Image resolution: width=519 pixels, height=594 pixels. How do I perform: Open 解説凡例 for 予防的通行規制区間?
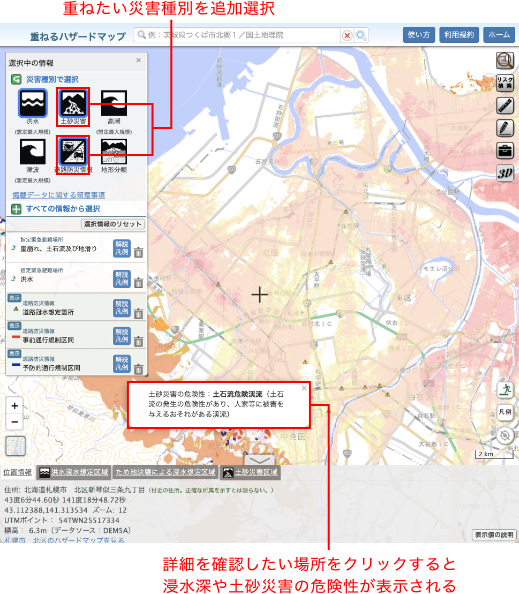pyautogui.click(x=122, y=364)
